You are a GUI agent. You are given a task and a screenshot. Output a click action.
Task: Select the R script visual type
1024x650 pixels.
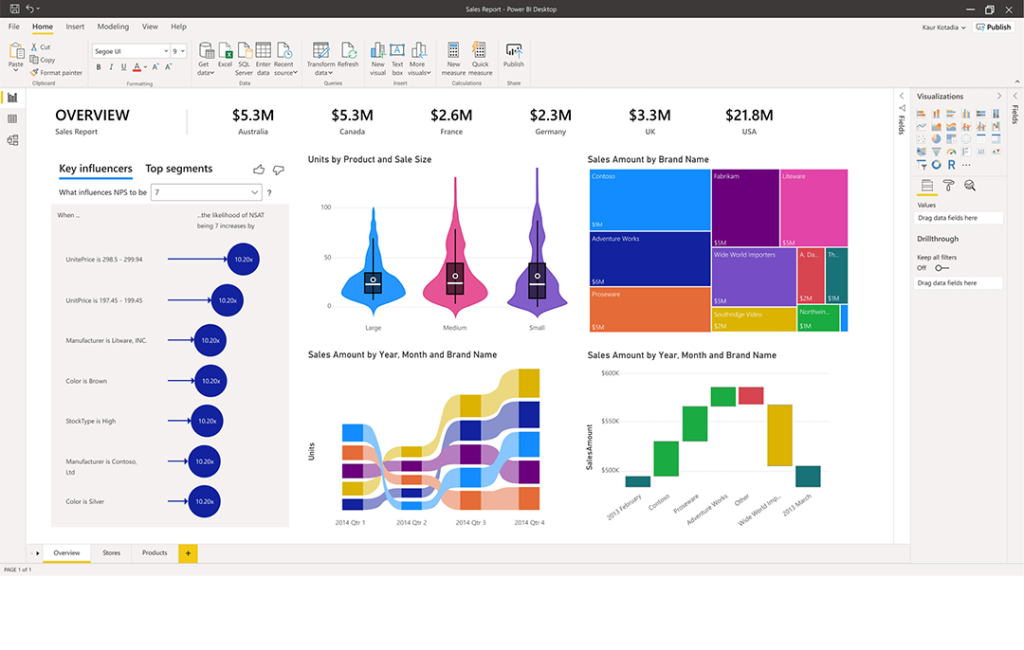[952, 165]
